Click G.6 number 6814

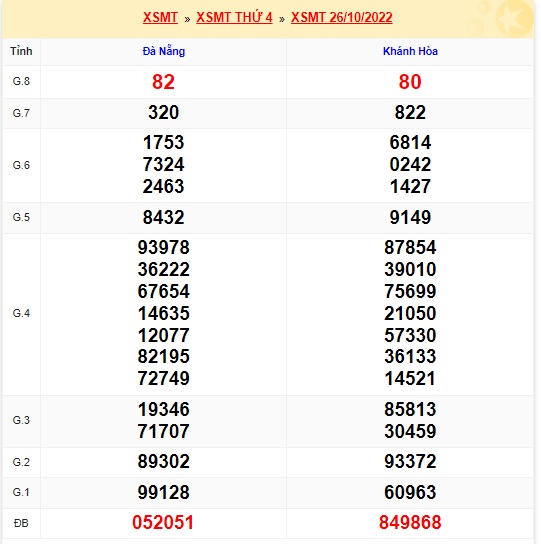pos(410,142)
